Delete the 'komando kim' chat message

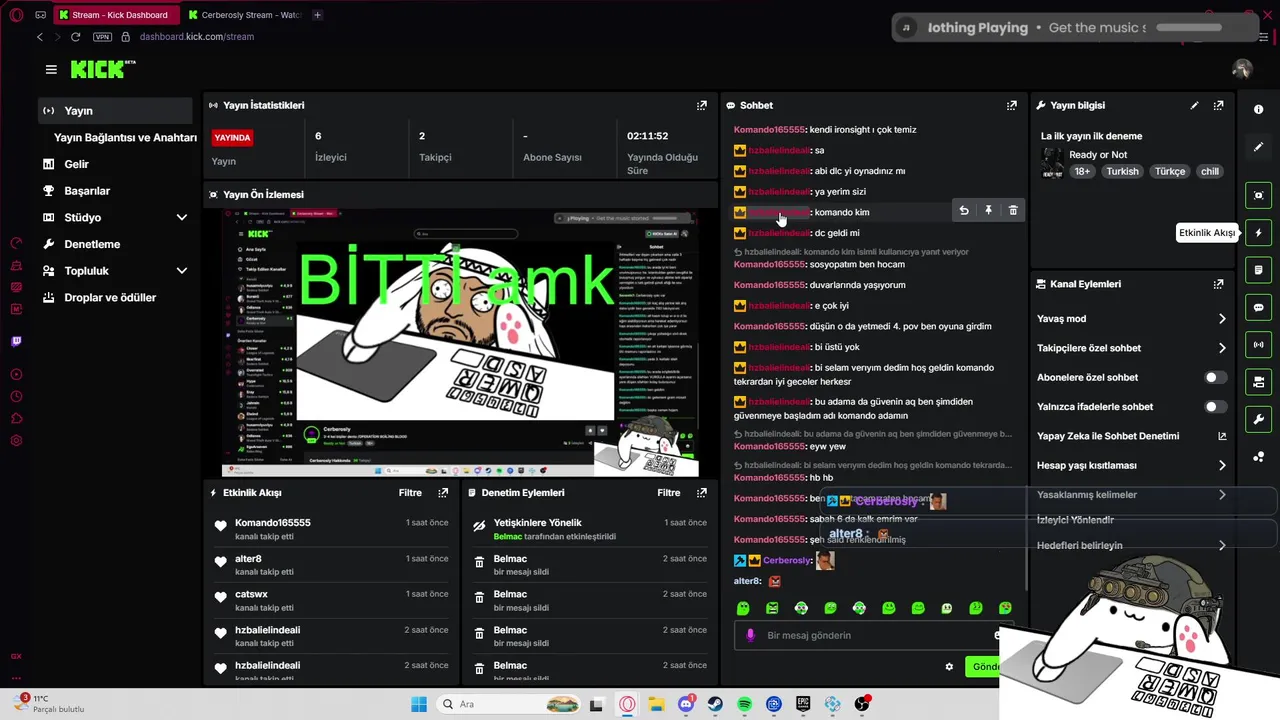point(1013,211)
